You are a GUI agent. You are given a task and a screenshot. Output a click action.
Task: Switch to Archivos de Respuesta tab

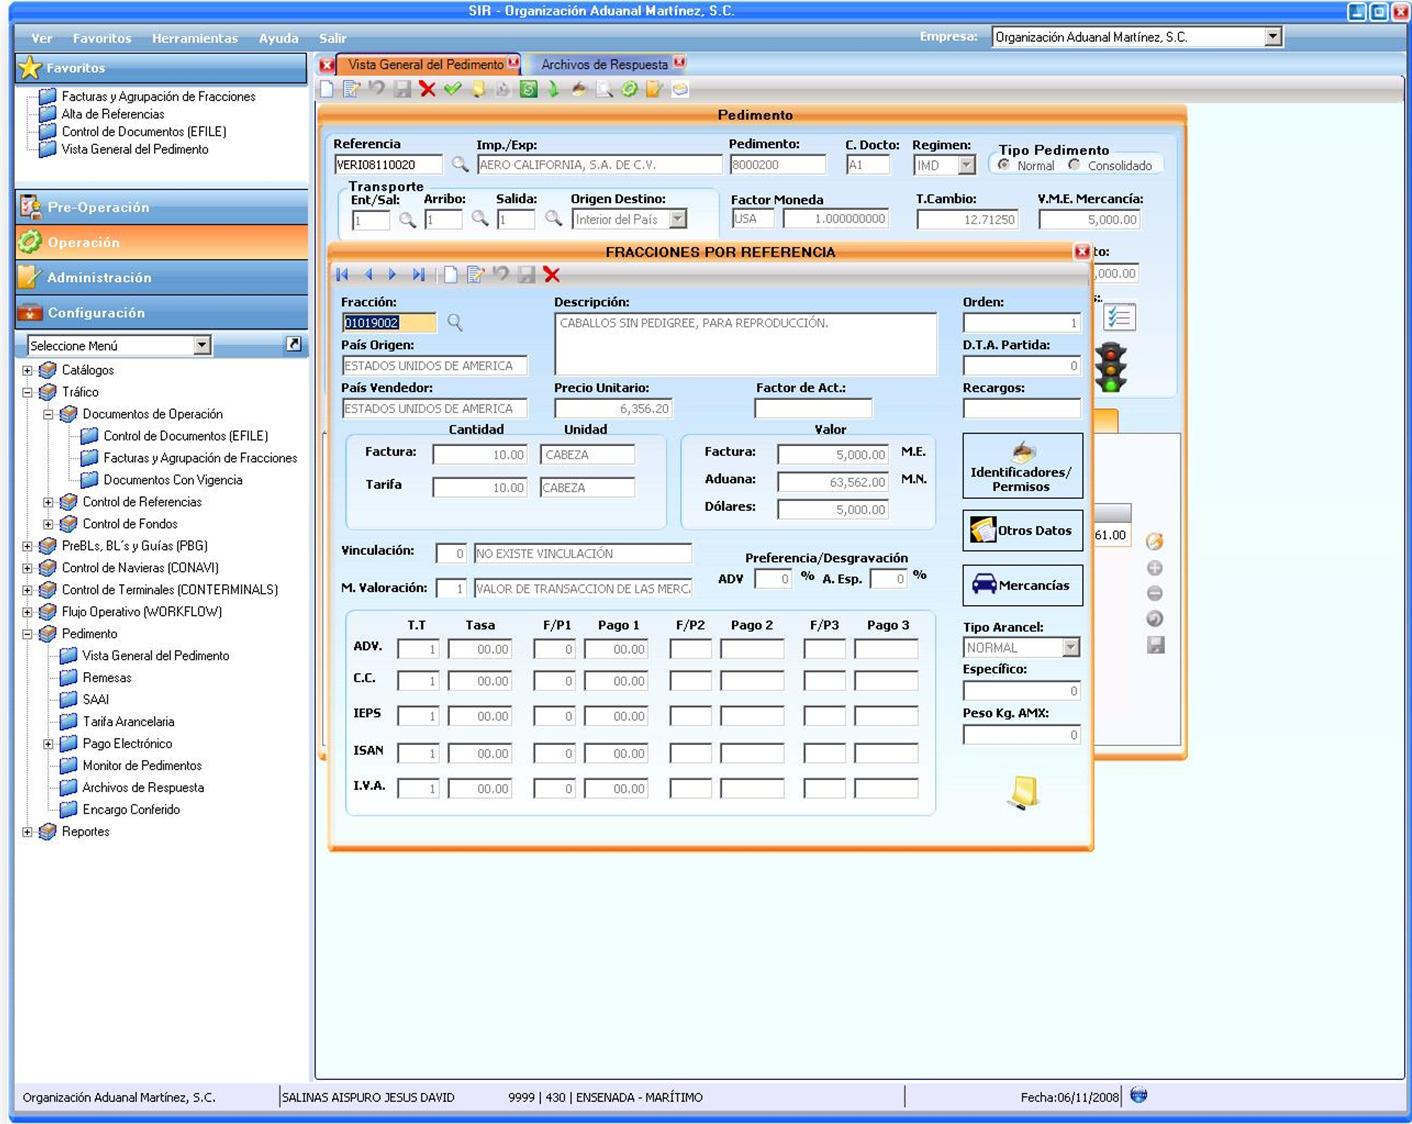[x=604, y=64]
